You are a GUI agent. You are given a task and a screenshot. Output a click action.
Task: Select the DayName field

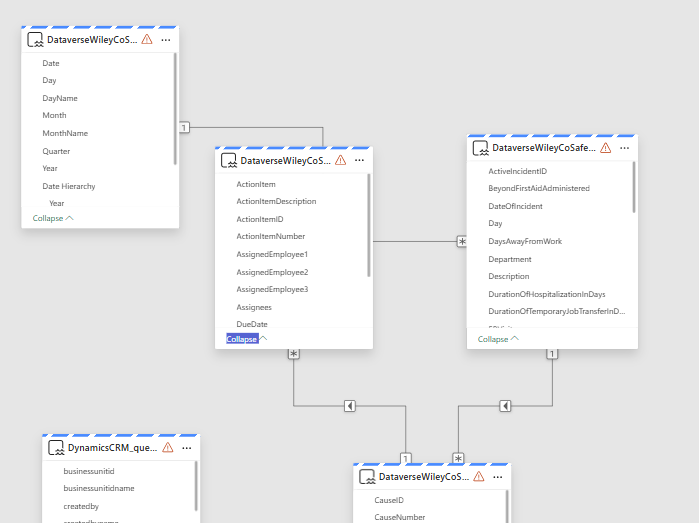(60, 98)
